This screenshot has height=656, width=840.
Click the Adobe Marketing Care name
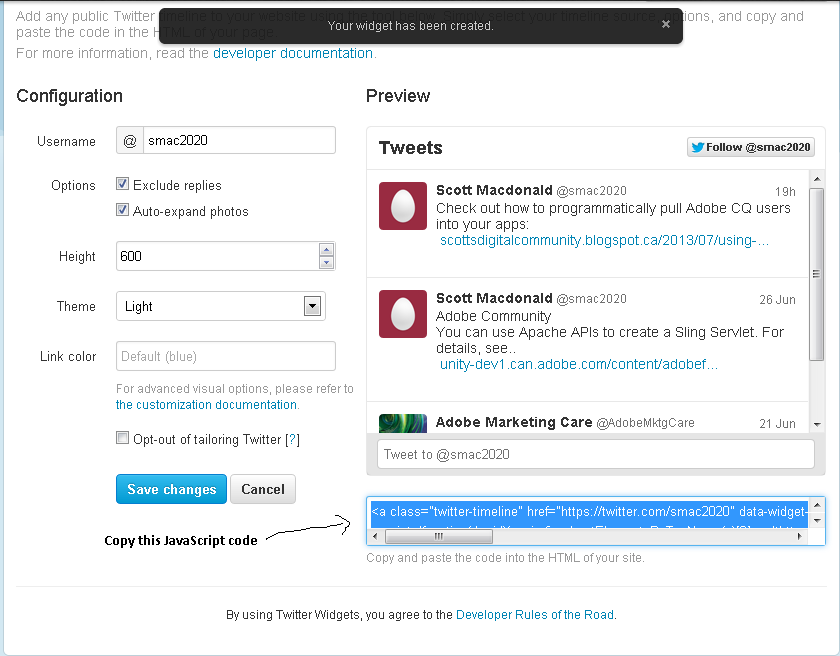[x=514, y=423]
